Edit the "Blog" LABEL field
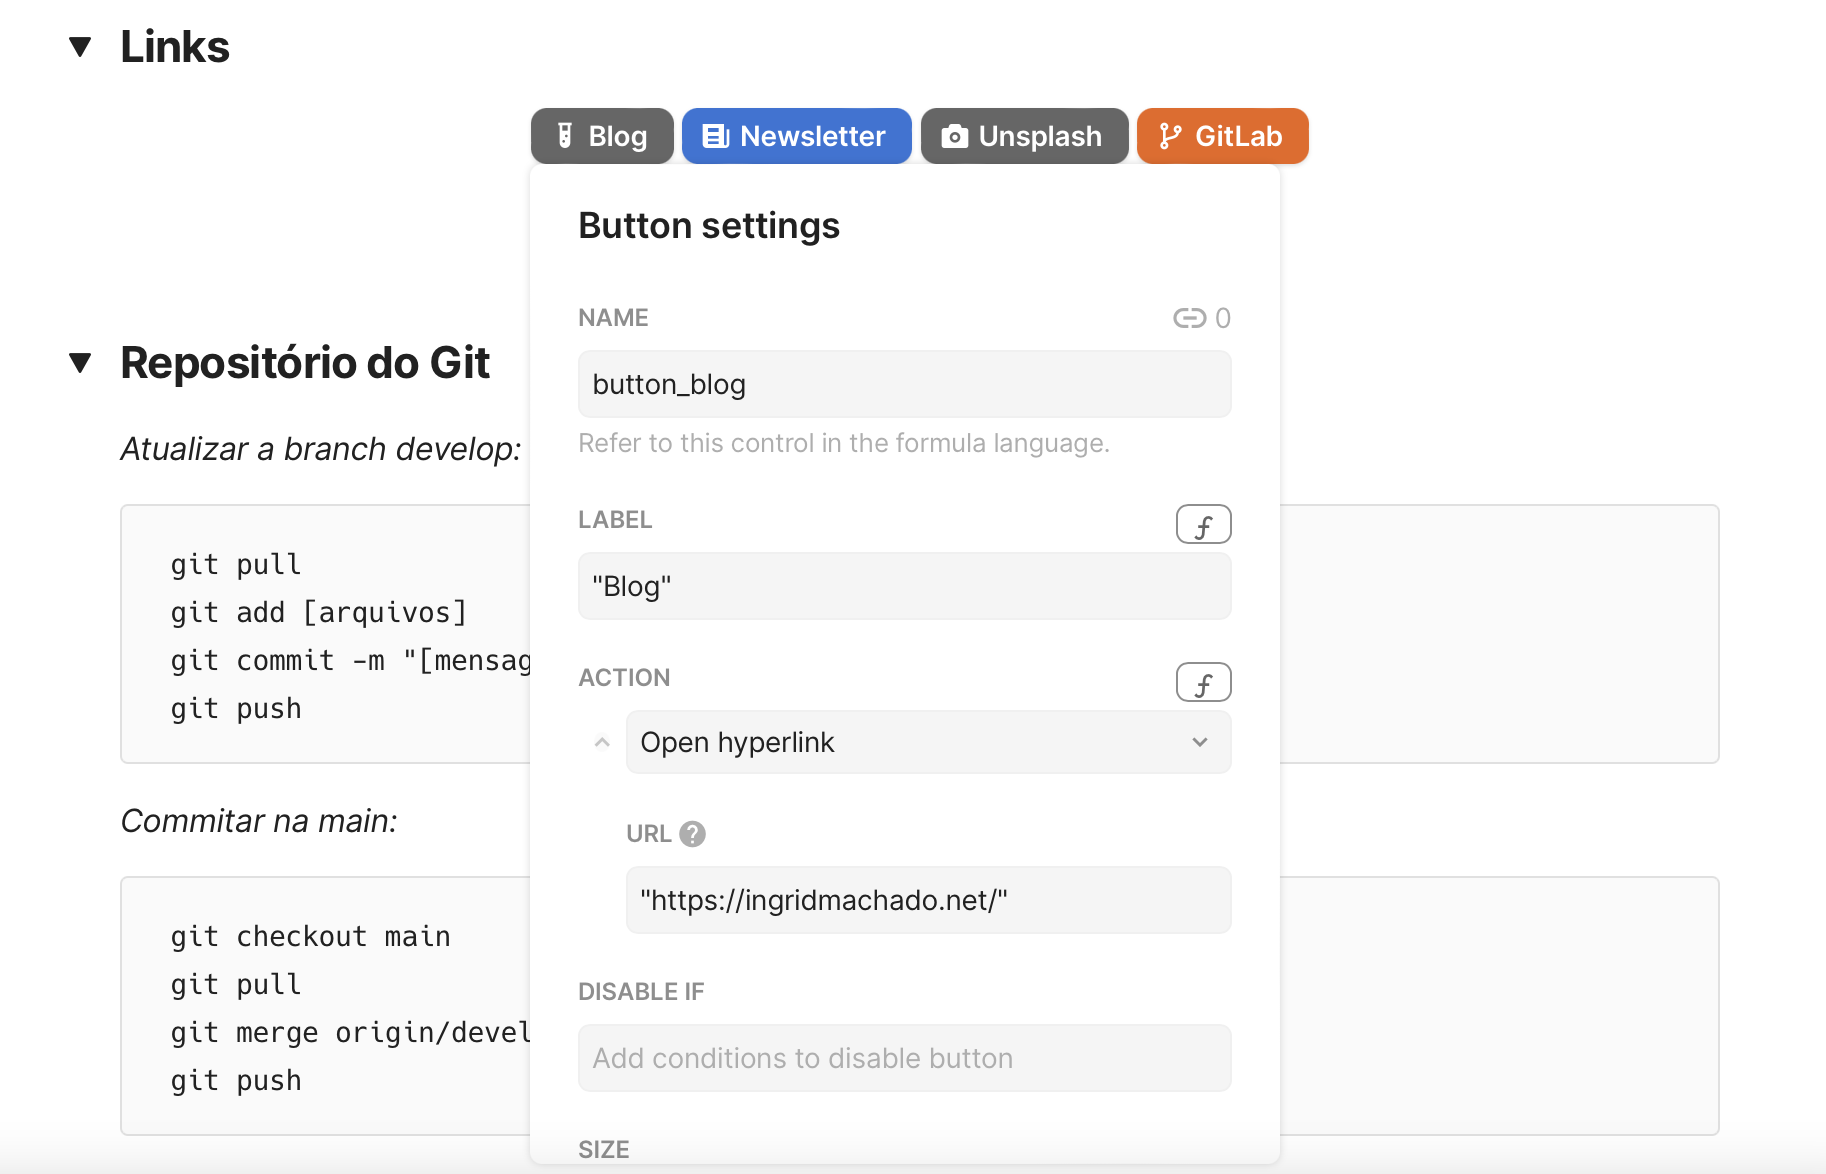This screenshot has height=1174, width=1826. [x=903, y=586]
